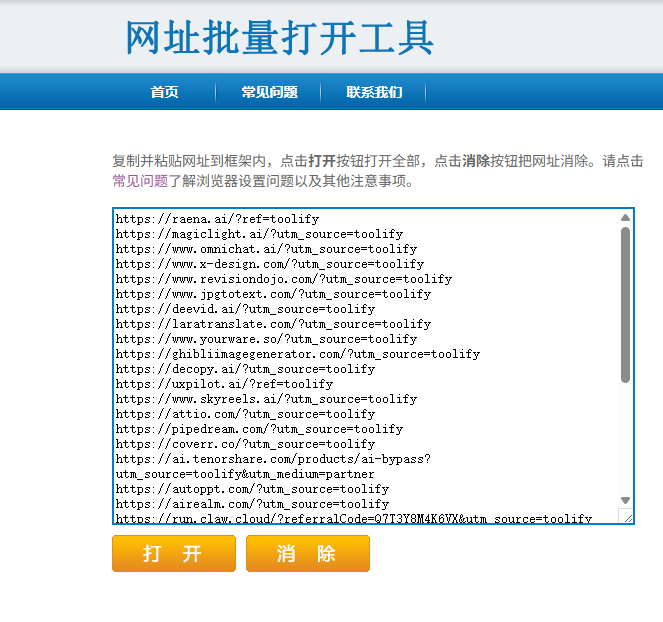Click the ghibliimagegenerator.com URL line
Screen dimensions: 663x622
[x=298, y=354]
